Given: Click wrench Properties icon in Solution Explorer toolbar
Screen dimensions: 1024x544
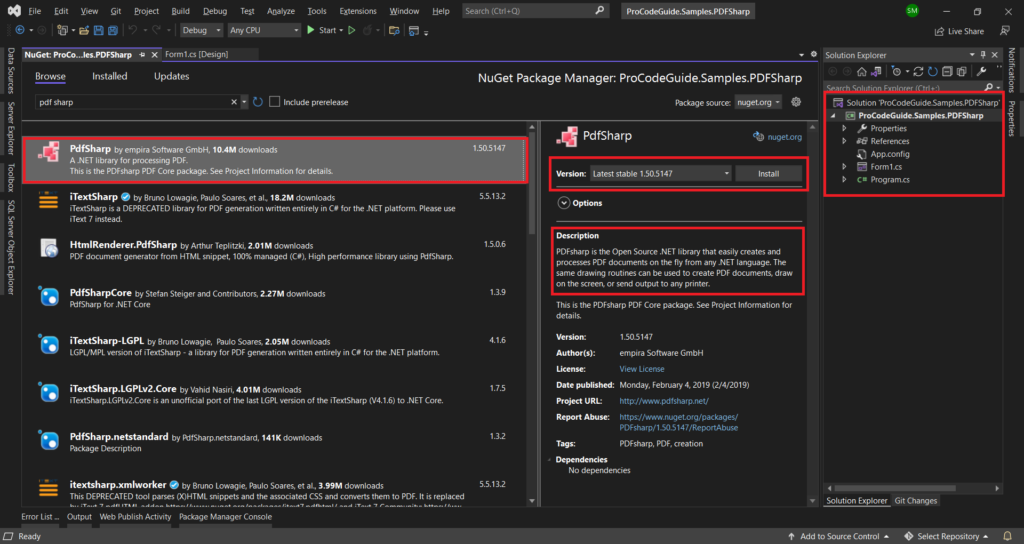Looking at the screenshot, I should 982,71.
